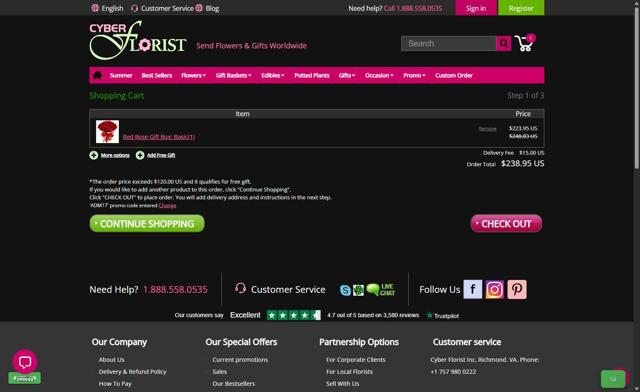Go to home via house icon
The width and height of the screenshot is (640, 392).
tap(97, 75)
